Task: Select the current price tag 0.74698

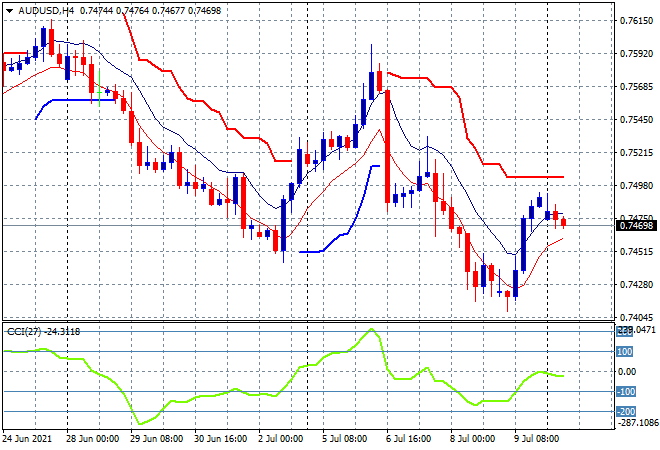Action: [637, 226]
